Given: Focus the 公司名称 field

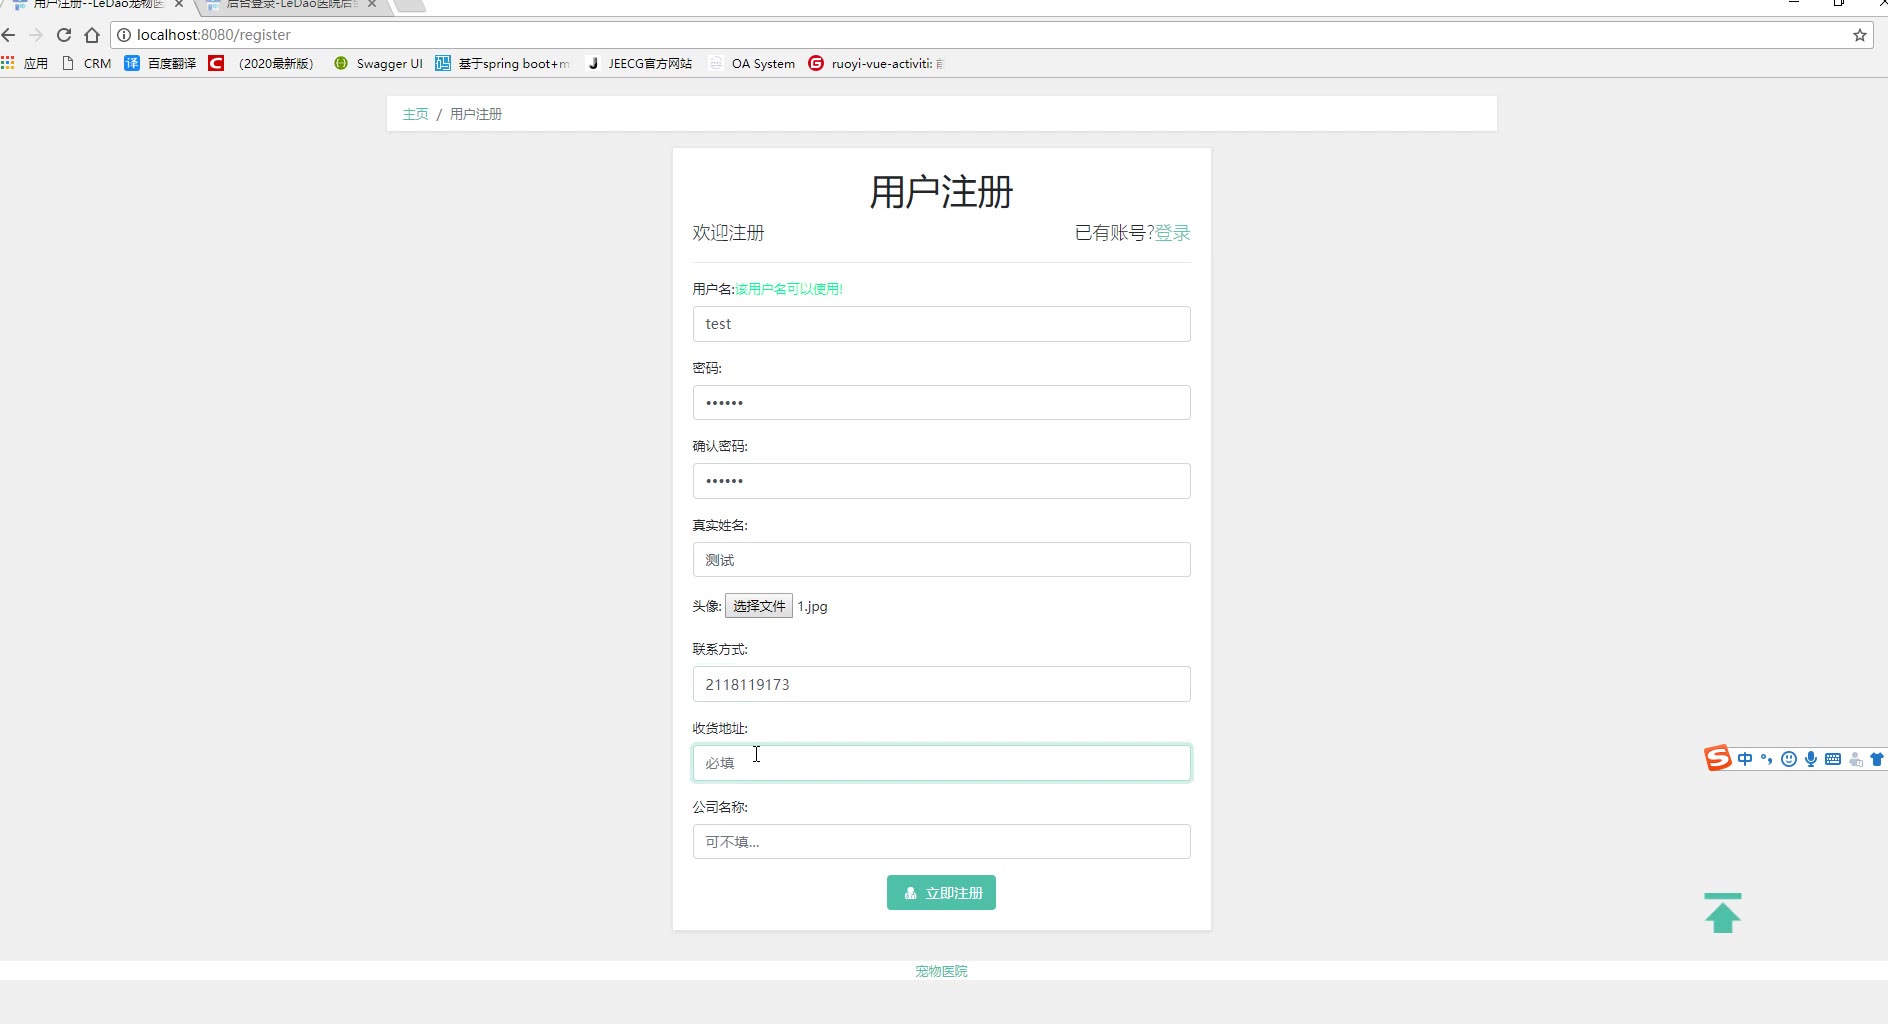Looking at the screenshot, I should tap(942, 842).
